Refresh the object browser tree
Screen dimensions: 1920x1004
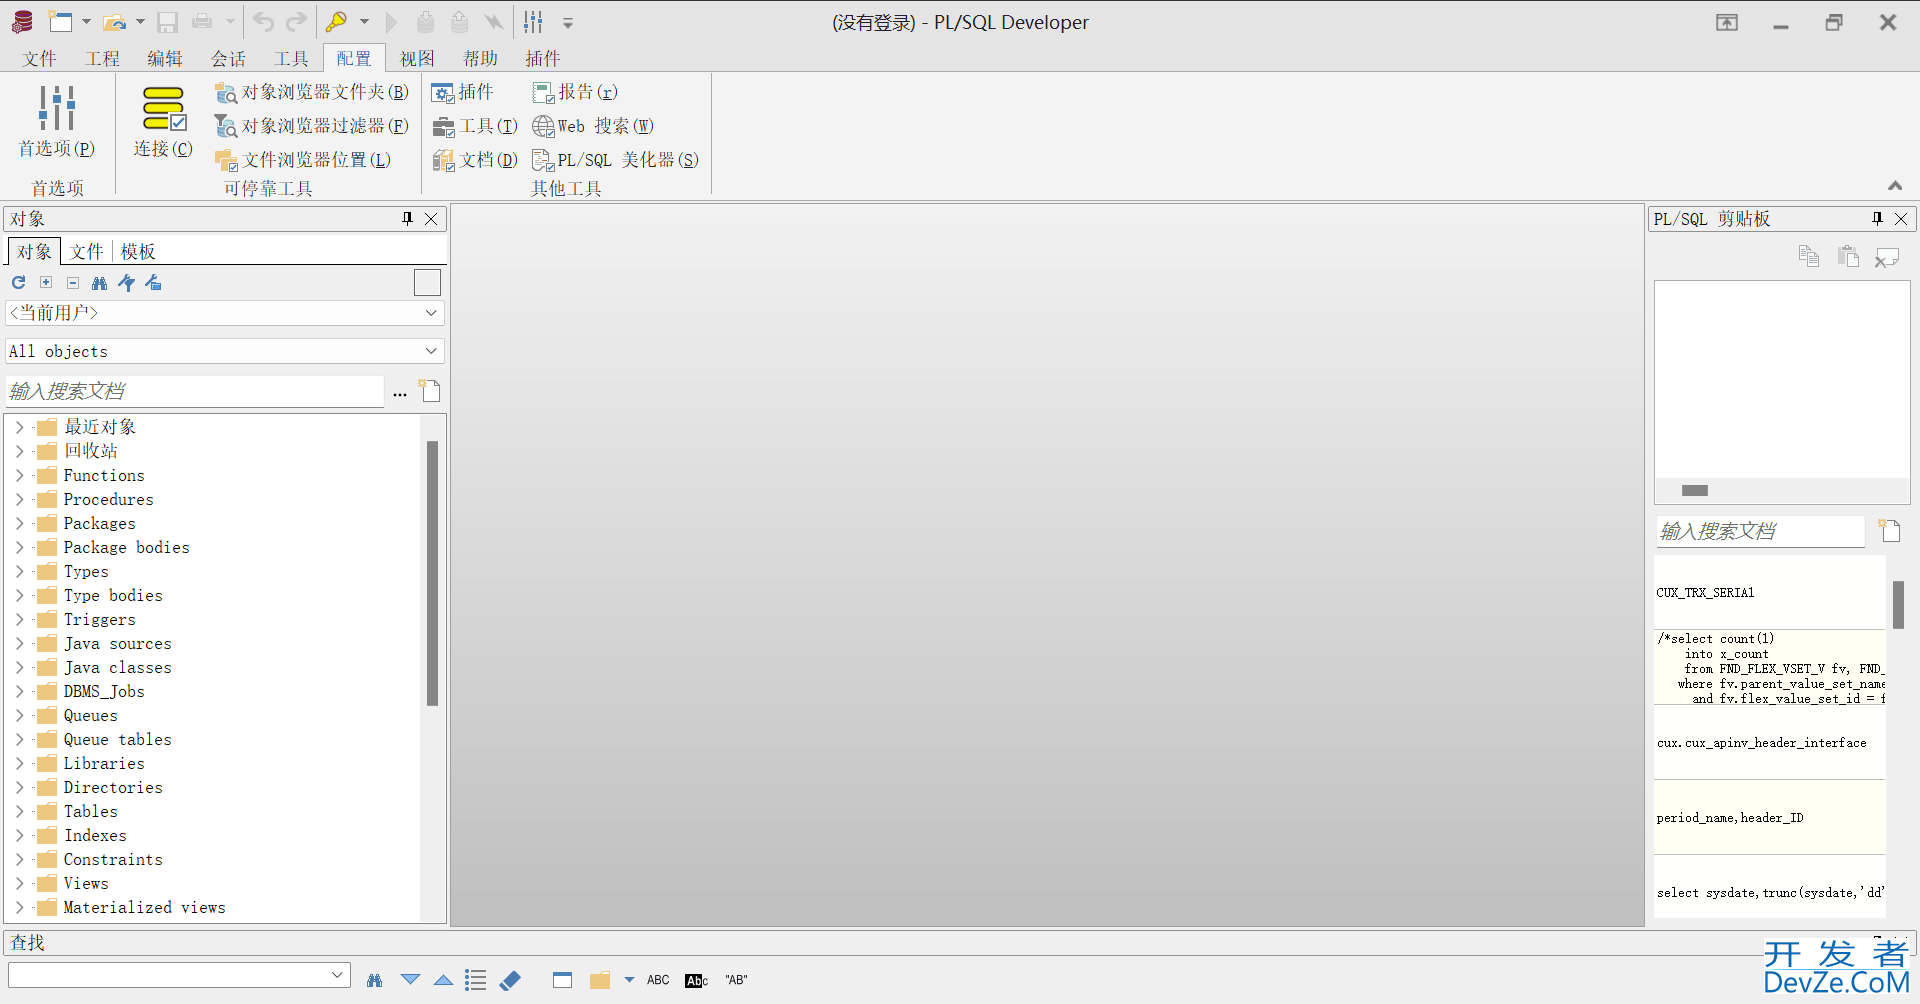(18, 283)
